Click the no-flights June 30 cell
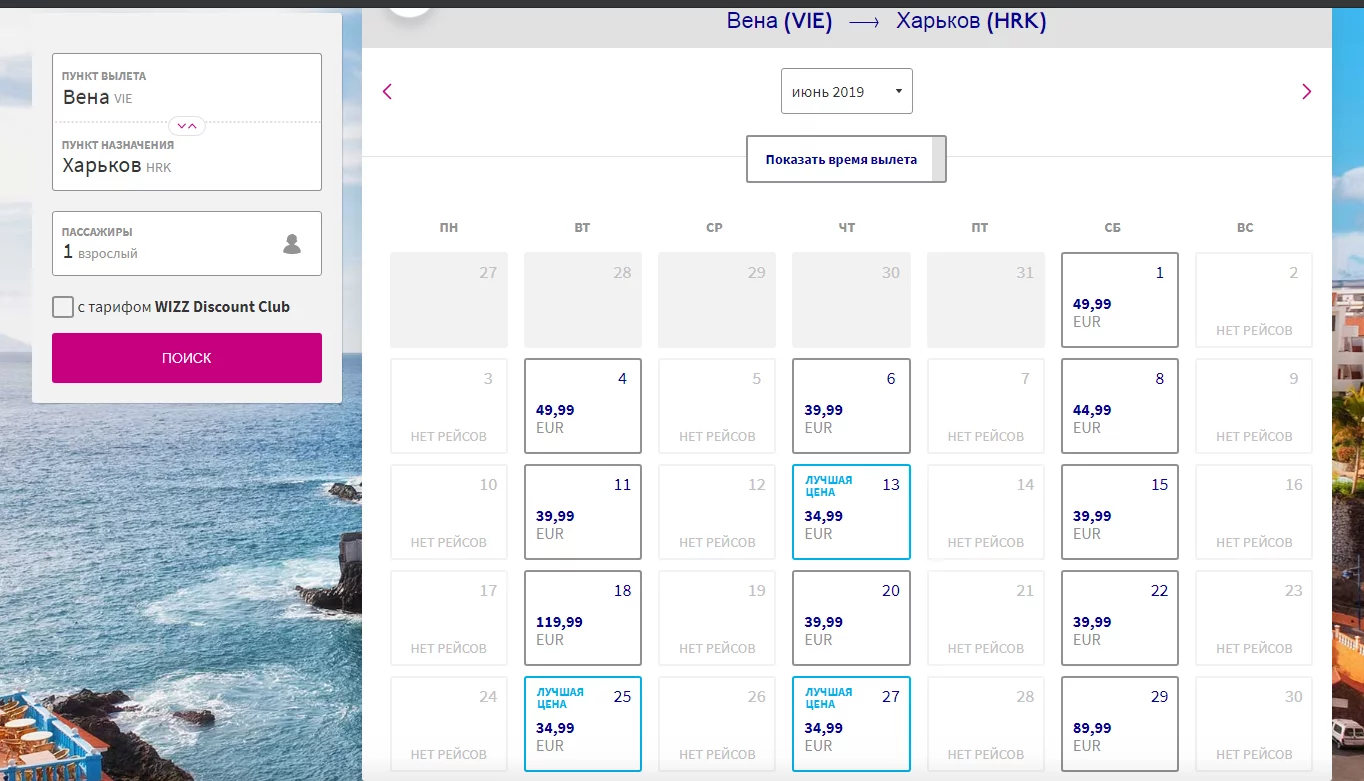Viewport: 1364px width, 781px height. tap(1254, 724)
